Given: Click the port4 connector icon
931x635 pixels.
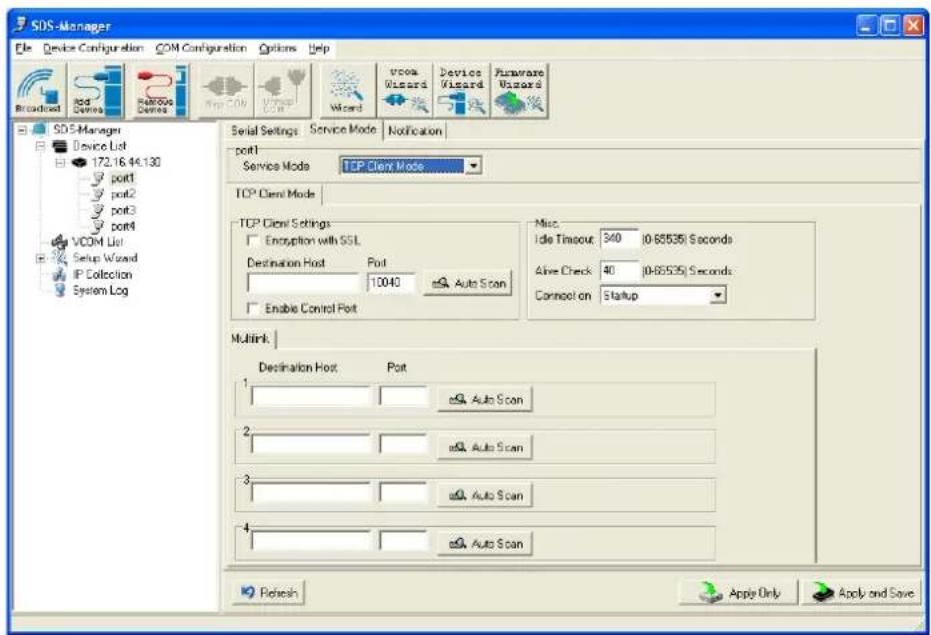Looking at the screenshot, I should [99, 226].
